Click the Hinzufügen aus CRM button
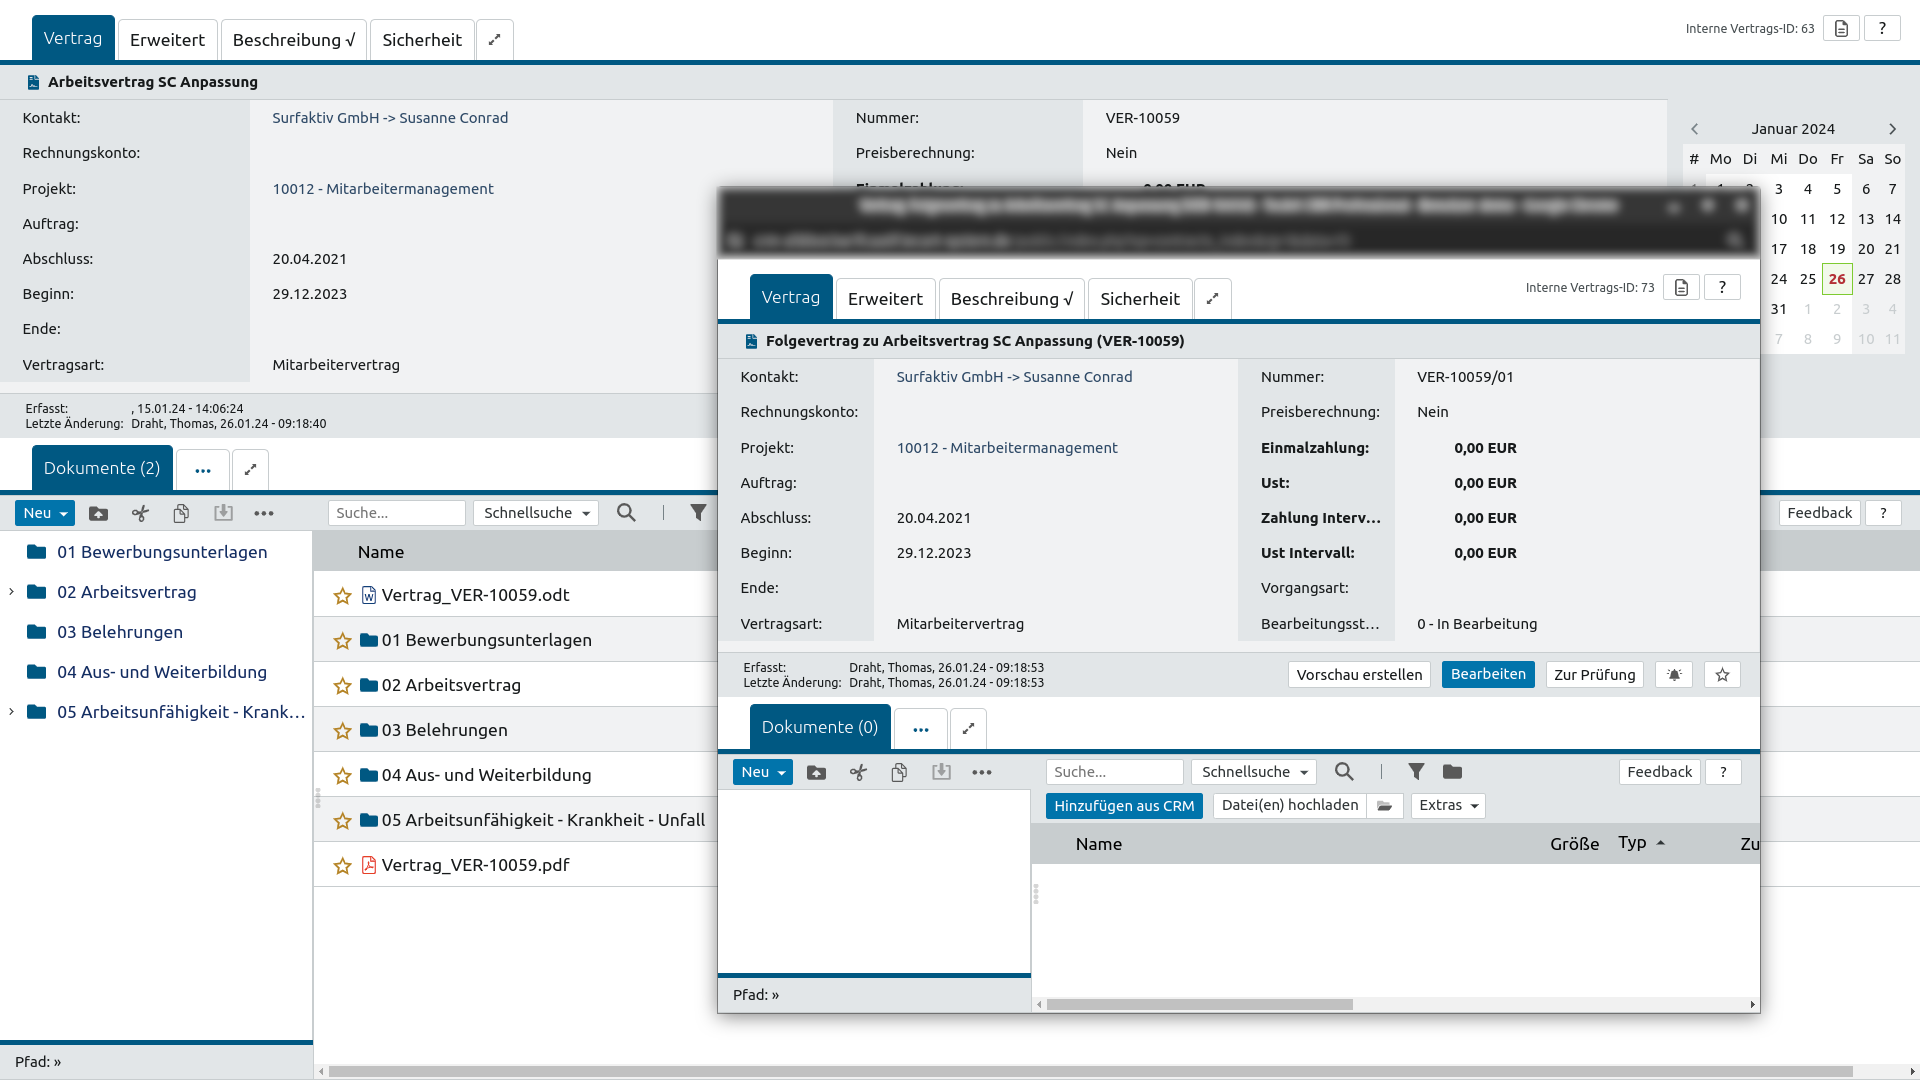The image size is (1920, 1080). (x=1123, y=806)
